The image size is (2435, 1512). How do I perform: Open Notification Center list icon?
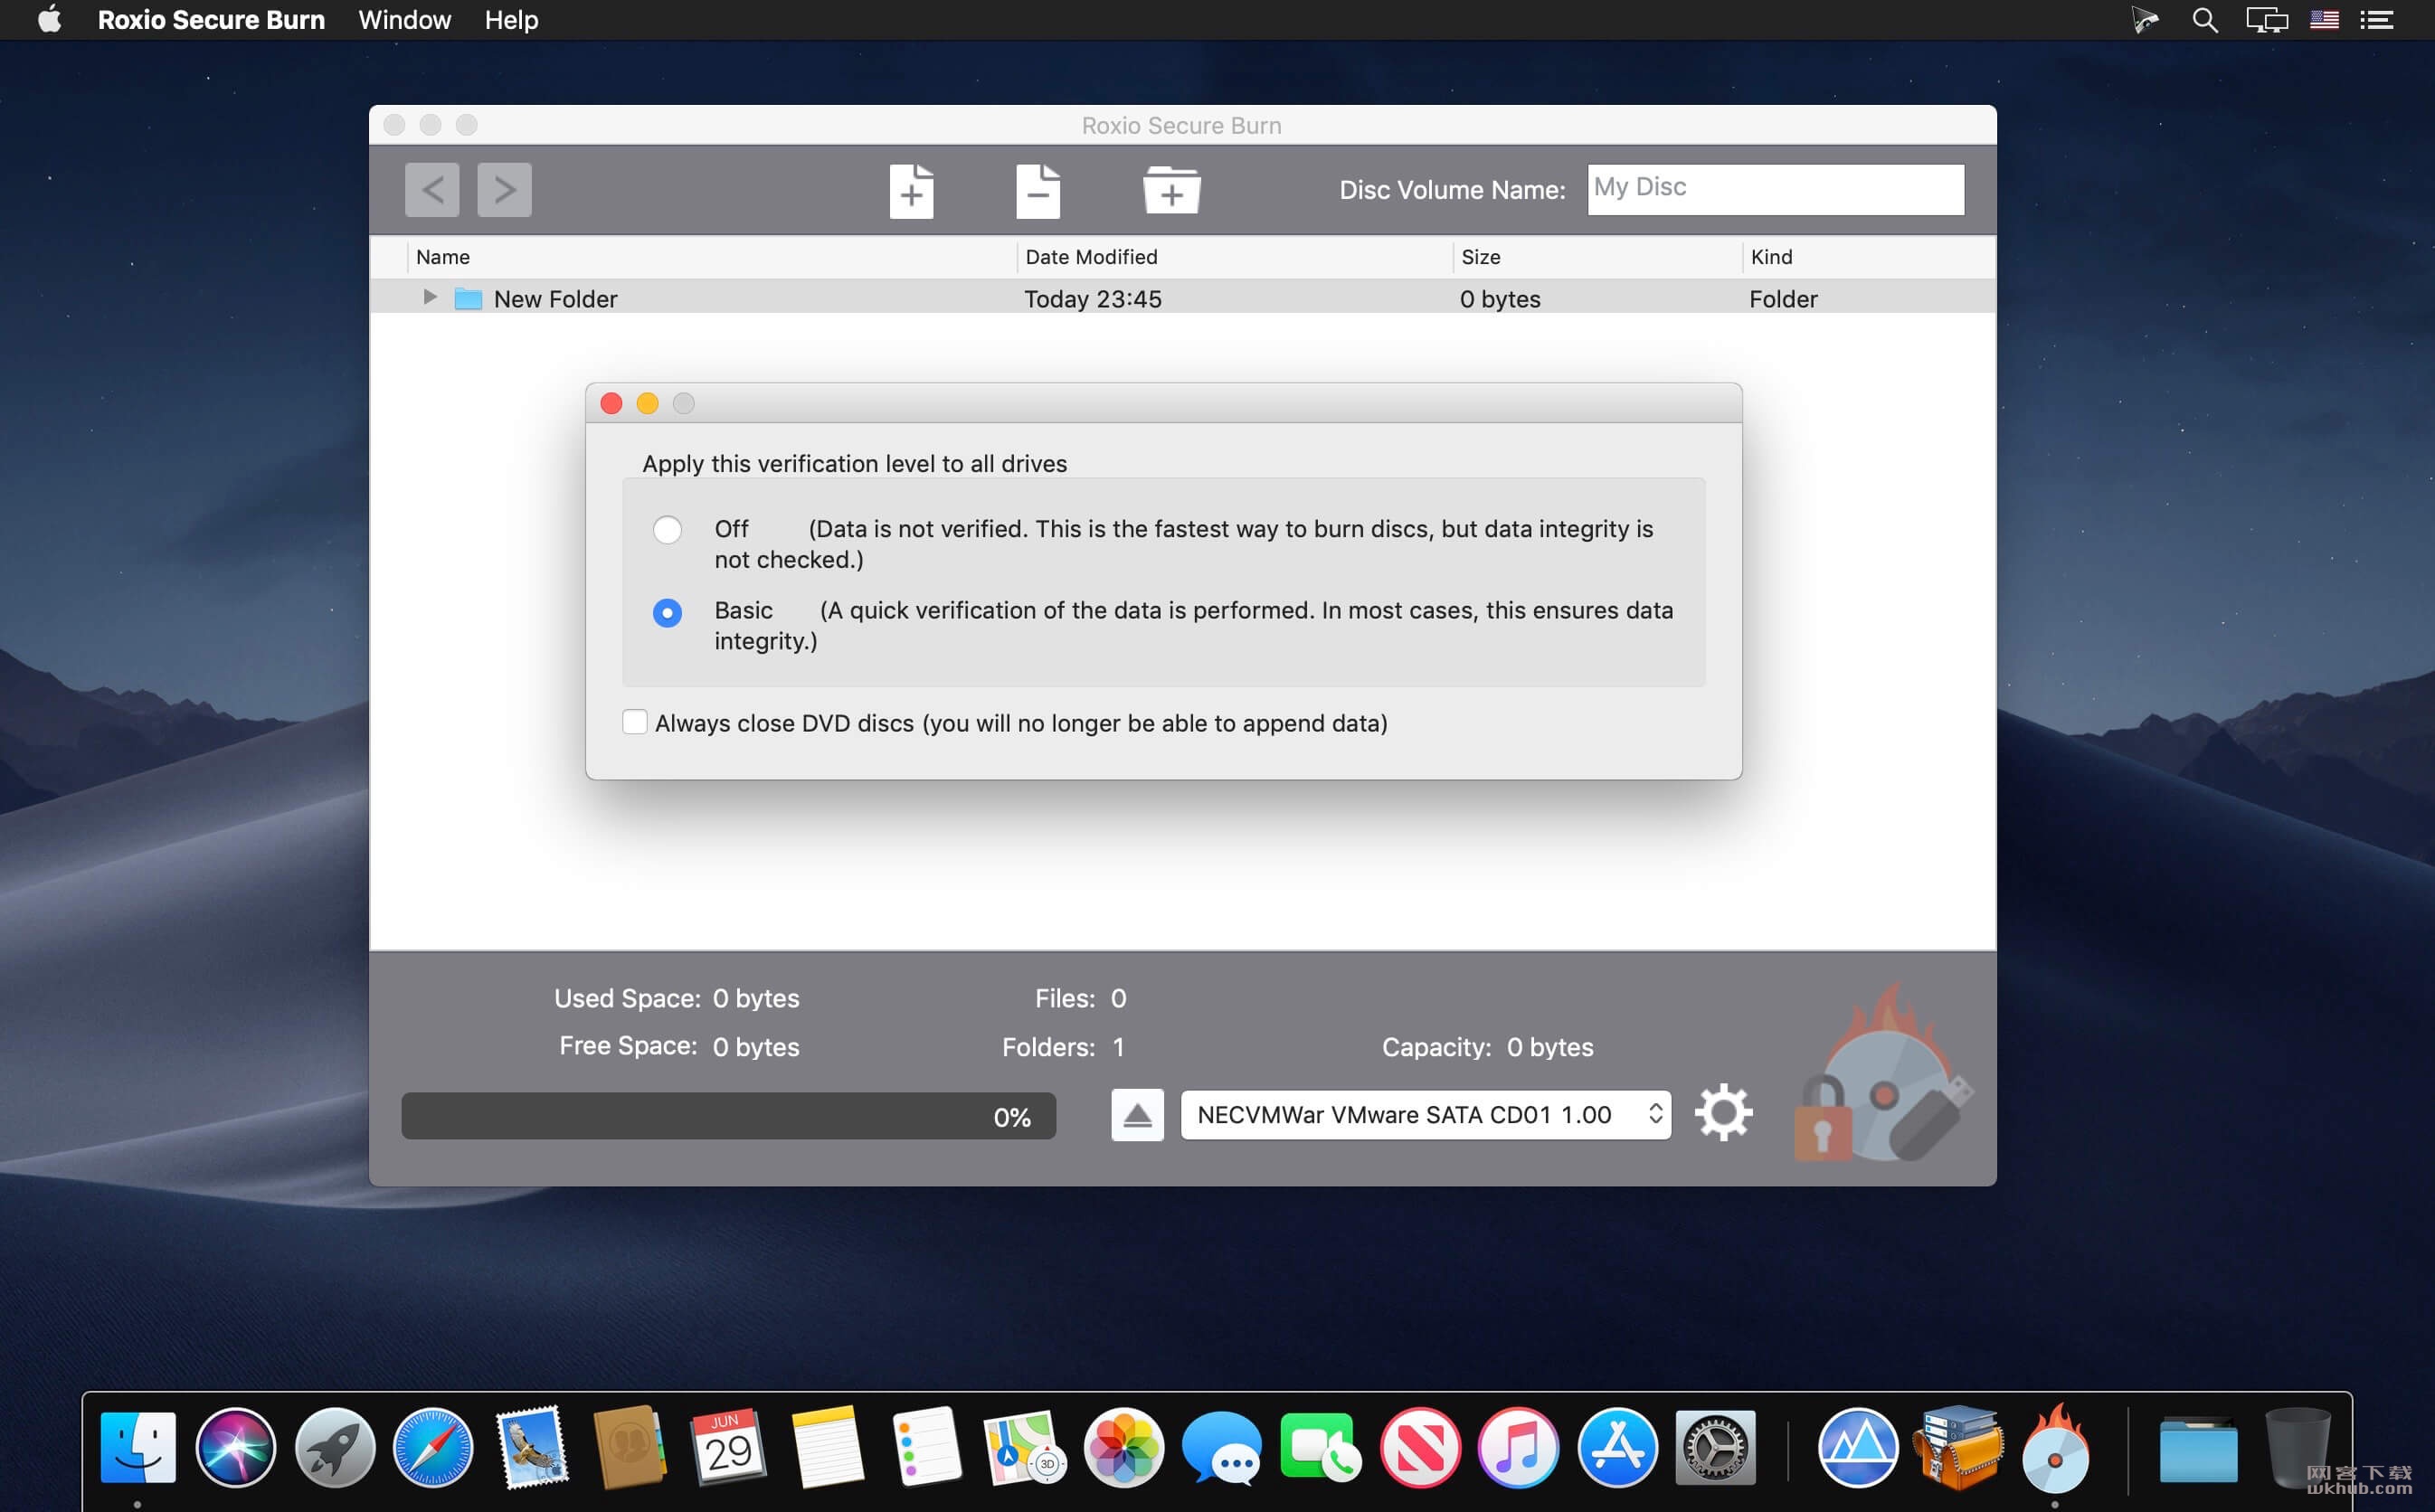[2377, 20]
